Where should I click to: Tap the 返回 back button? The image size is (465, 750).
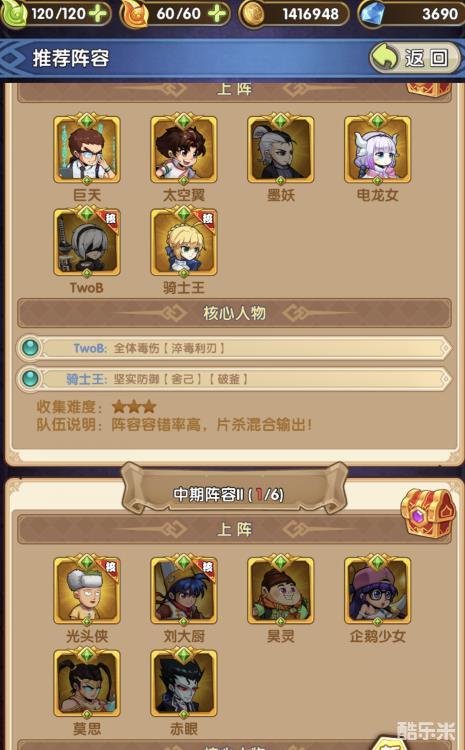click(416, 58)
